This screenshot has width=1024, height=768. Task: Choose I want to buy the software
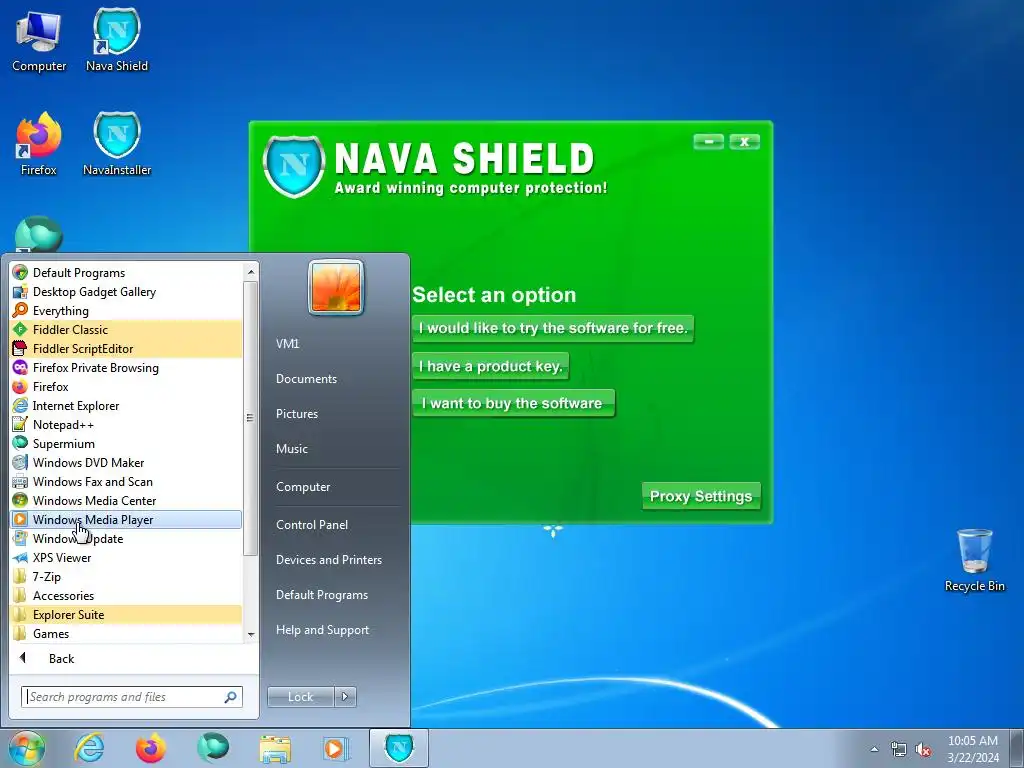coord(513,403)
